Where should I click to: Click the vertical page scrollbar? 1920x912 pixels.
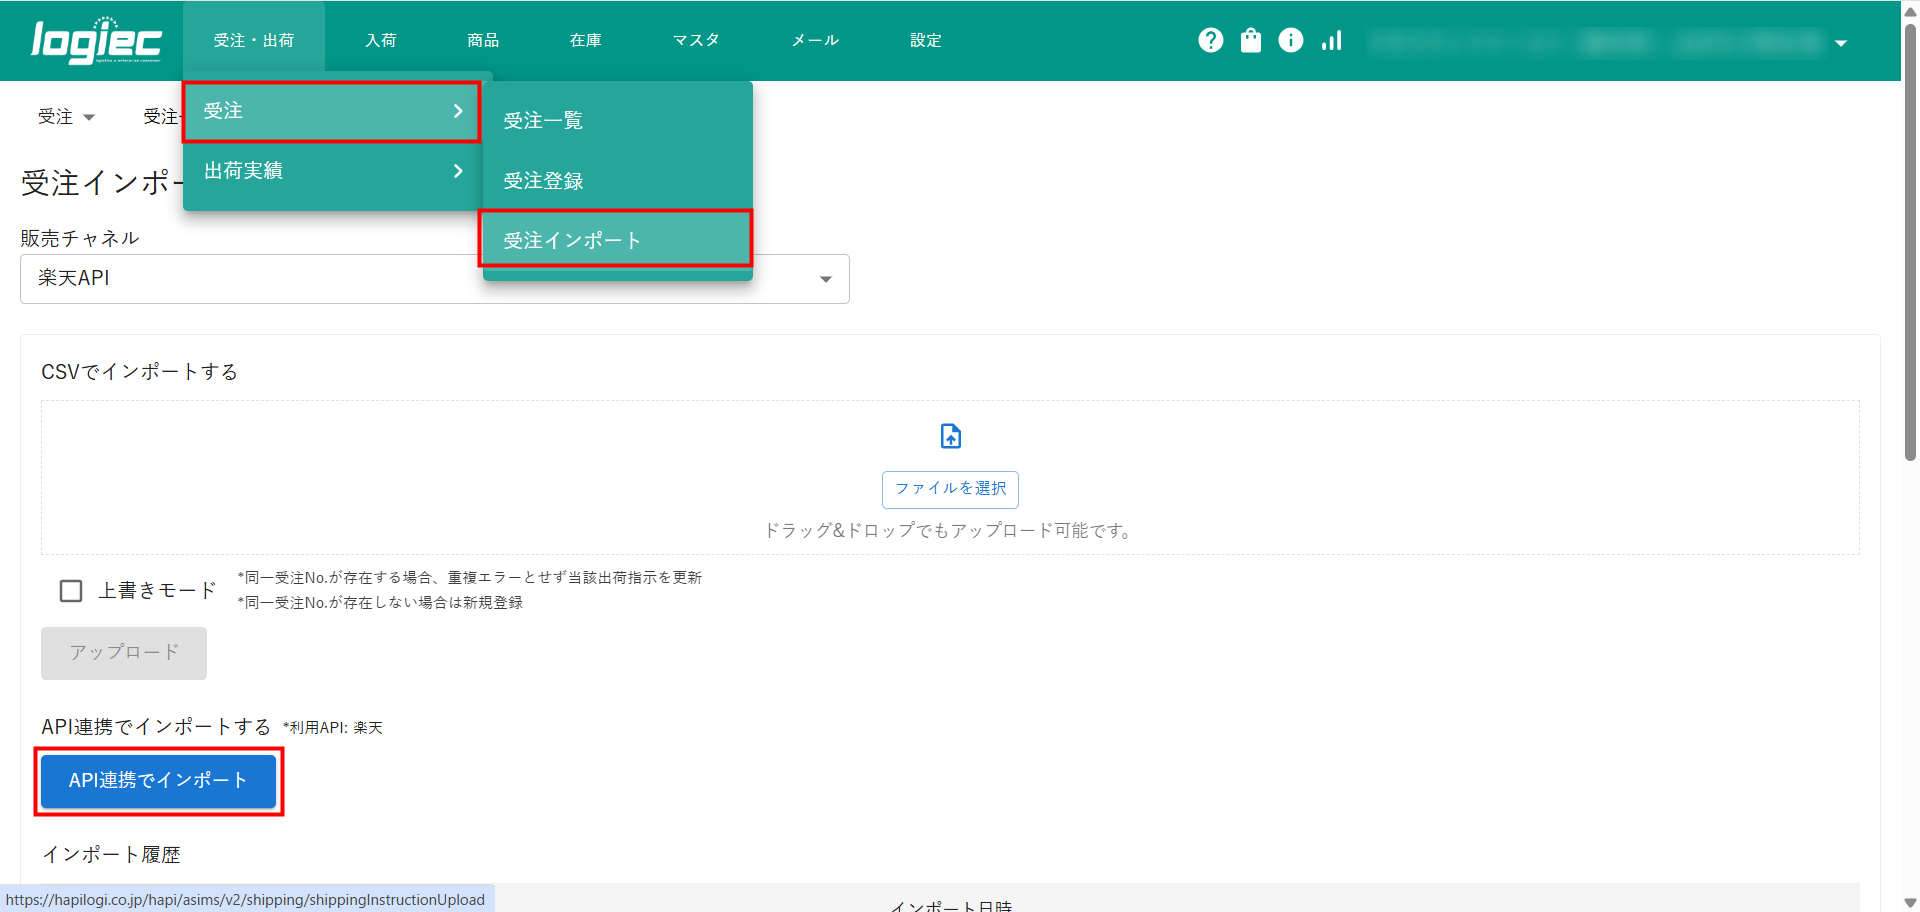(x=1910, y=240)
